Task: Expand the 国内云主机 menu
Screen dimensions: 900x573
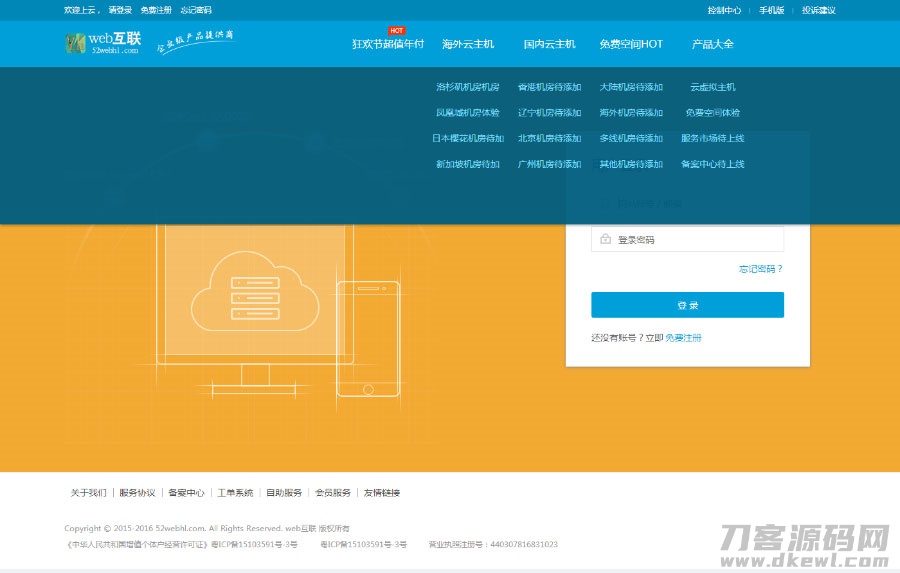Action: click(549, 44)
